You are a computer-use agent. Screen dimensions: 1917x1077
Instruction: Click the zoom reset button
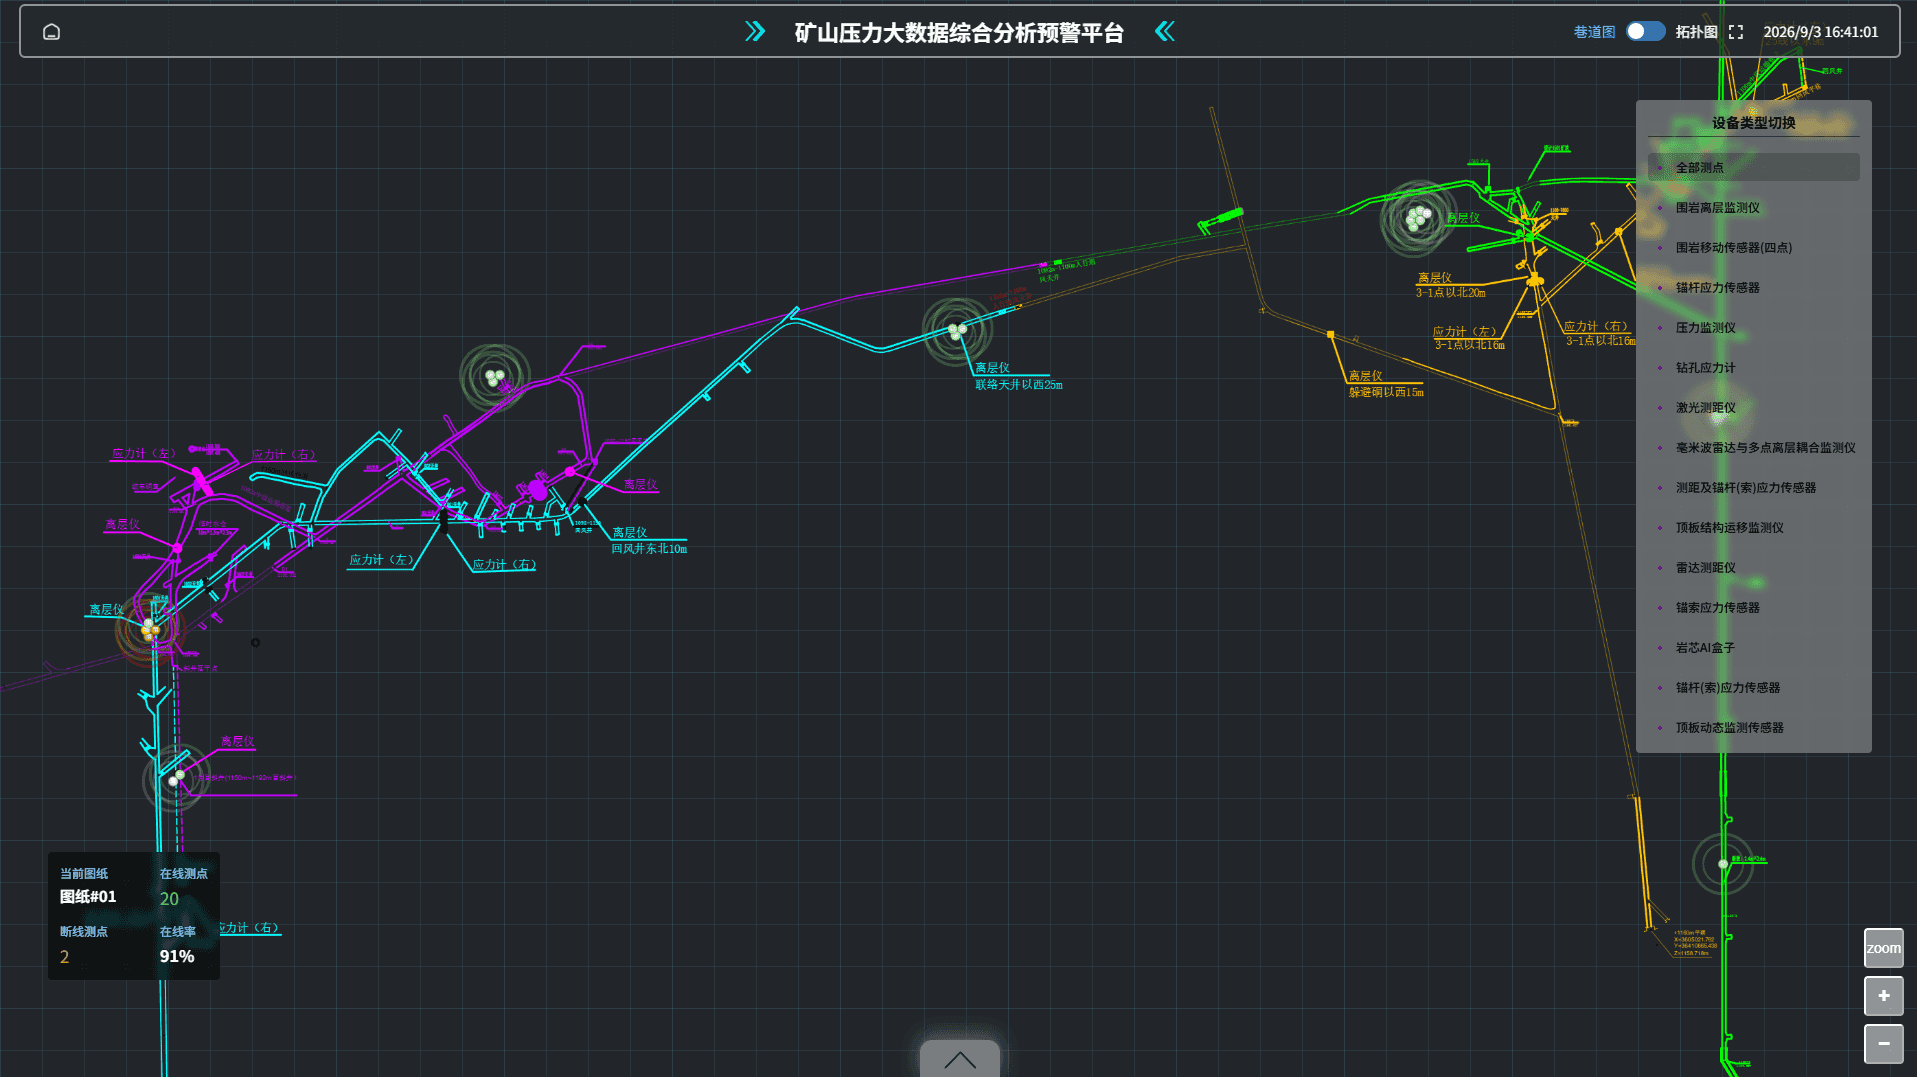click(x=1883, y=948)
